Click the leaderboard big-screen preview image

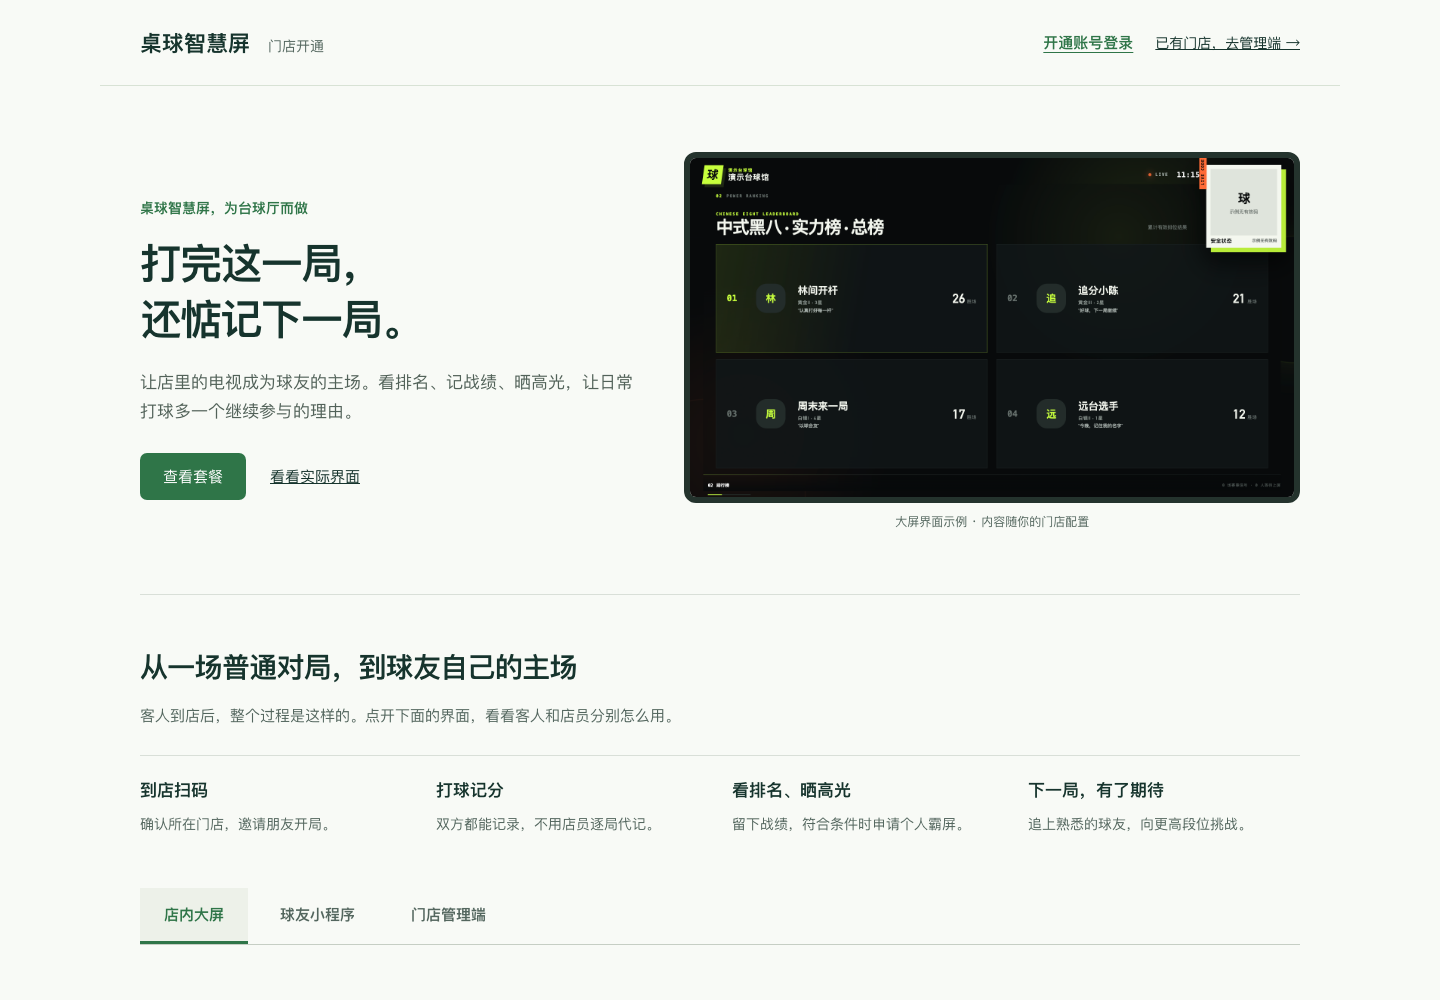tap(992, 327)
